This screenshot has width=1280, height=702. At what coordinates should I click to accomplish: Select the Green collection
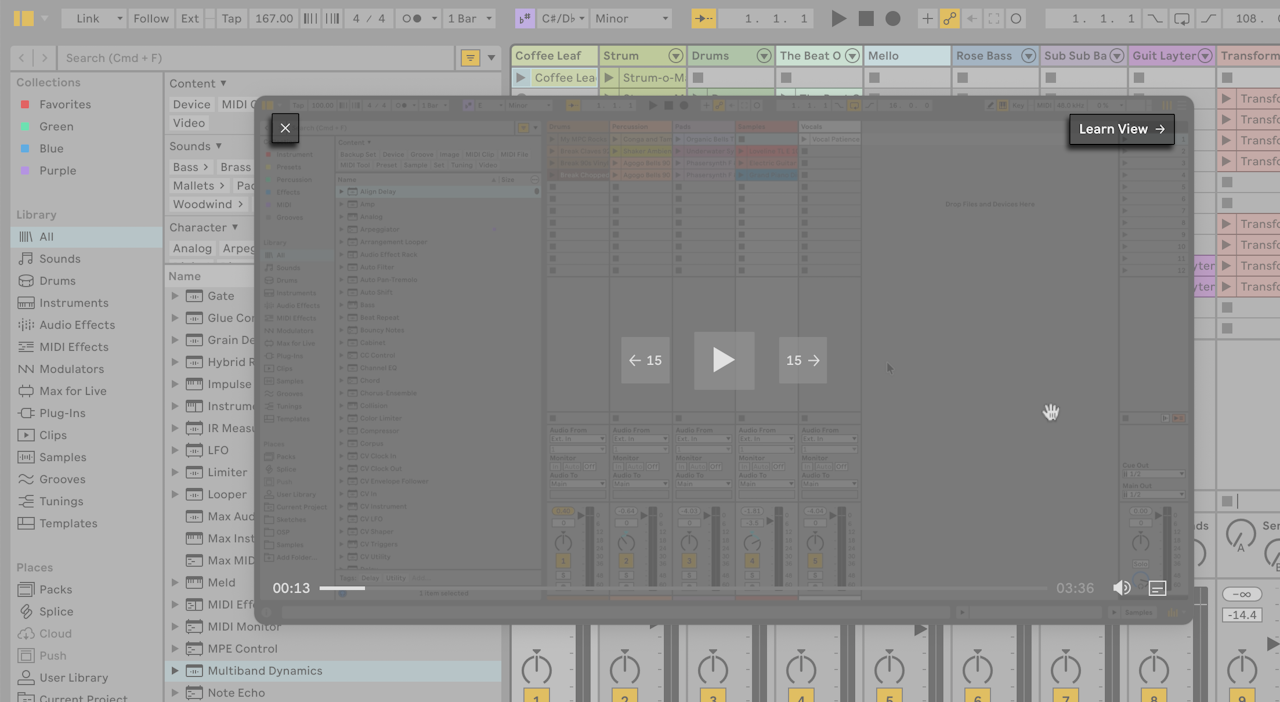point(56,126)
